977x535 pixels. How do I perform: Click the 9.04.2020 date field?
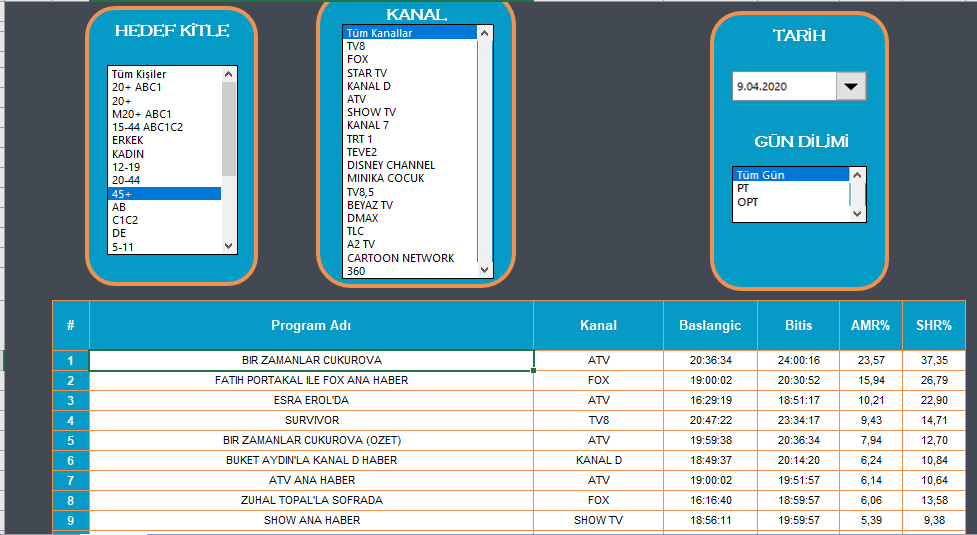pyautogui.click(x=783, y=87)
